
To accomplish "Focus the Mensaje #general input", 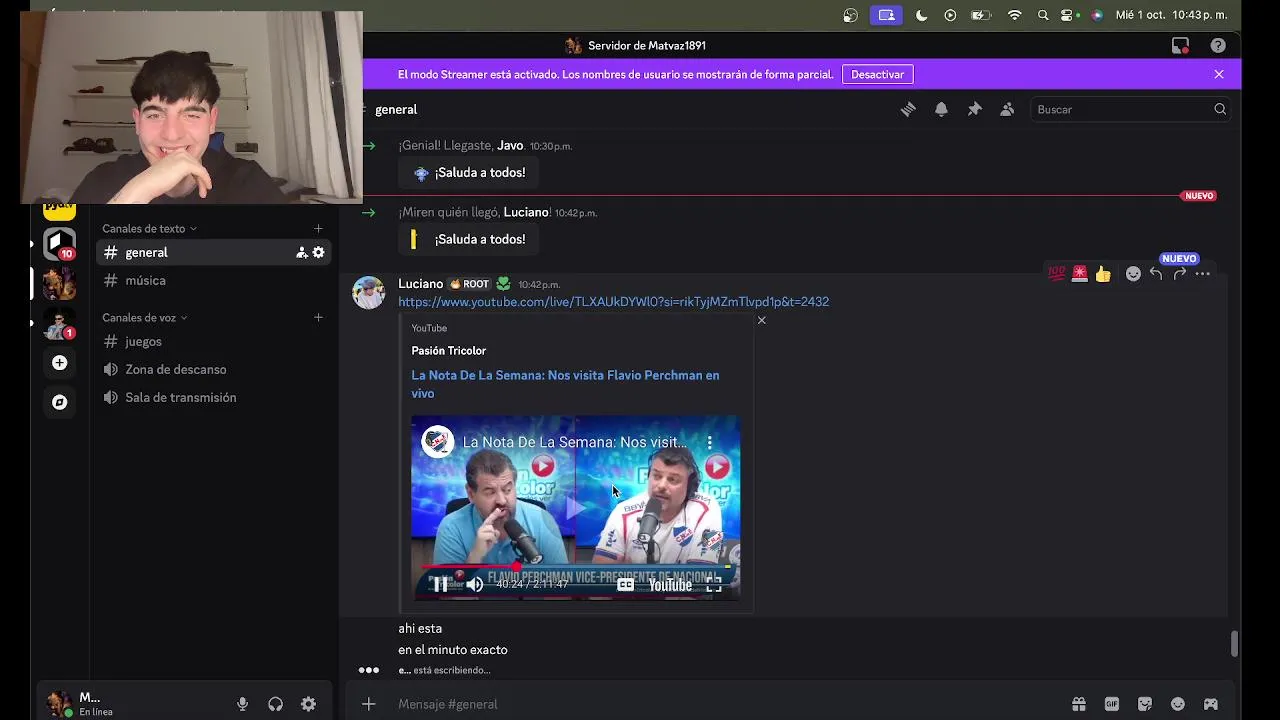I will click(x=725, y=704).
